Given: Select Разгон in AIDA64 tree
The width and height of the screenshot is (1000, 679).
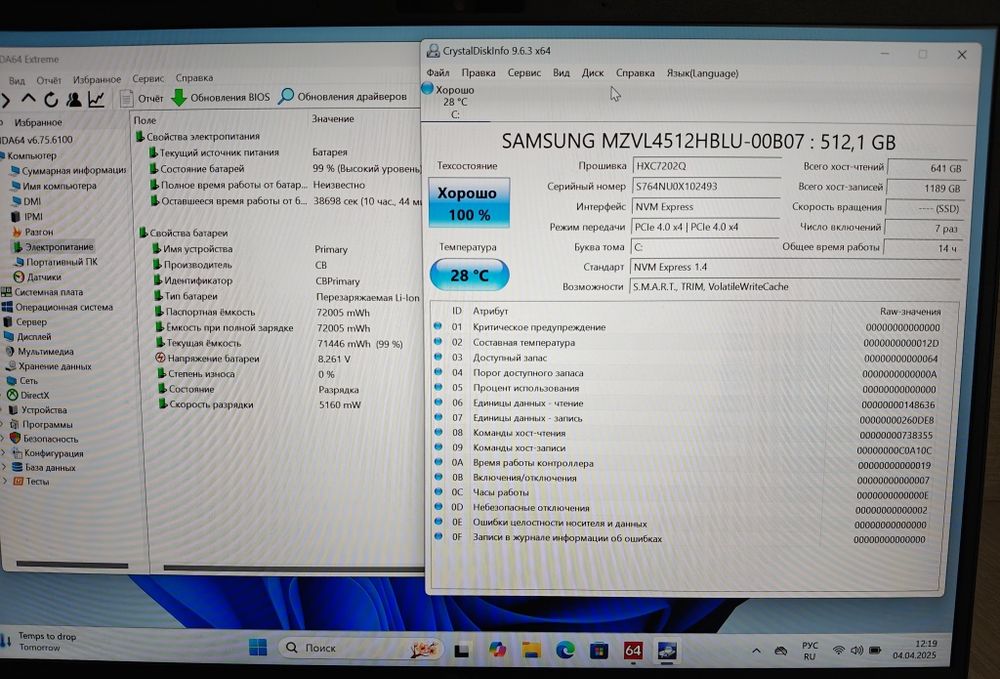Looking at the screenshot, I should pos(33,231).
